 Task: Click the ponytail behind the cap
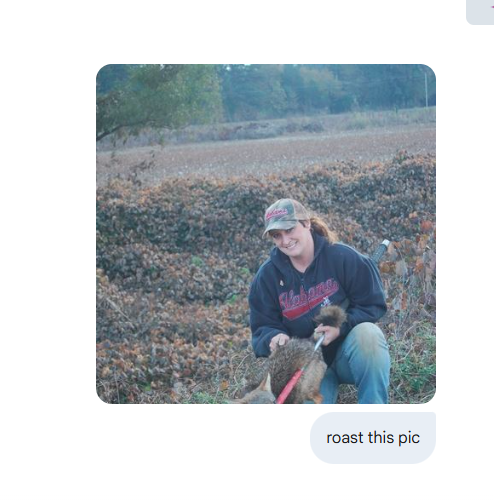pyautogui.click(x=321, y=228)
